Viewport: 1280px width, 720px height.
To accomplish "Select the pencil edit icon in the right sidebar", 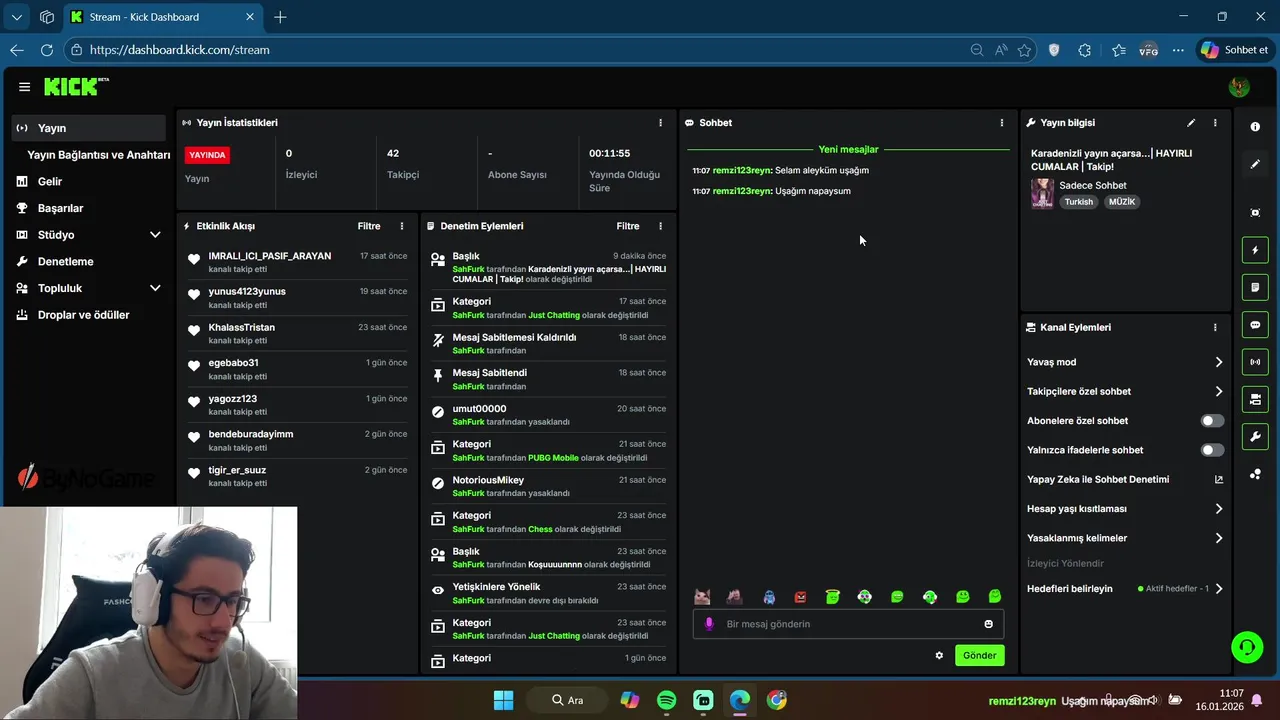I will click(x=1255, y=164).
